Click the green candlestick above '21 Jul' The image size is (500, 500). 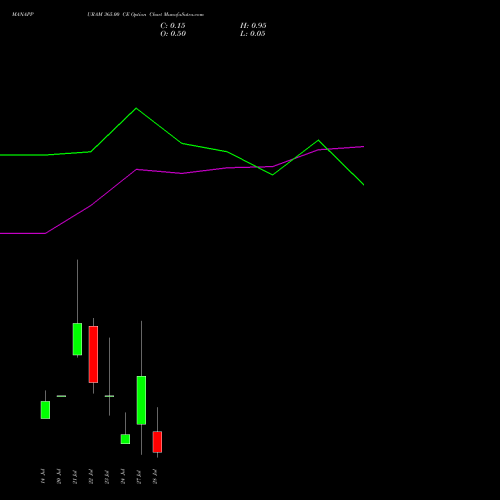tap(77, 339)
